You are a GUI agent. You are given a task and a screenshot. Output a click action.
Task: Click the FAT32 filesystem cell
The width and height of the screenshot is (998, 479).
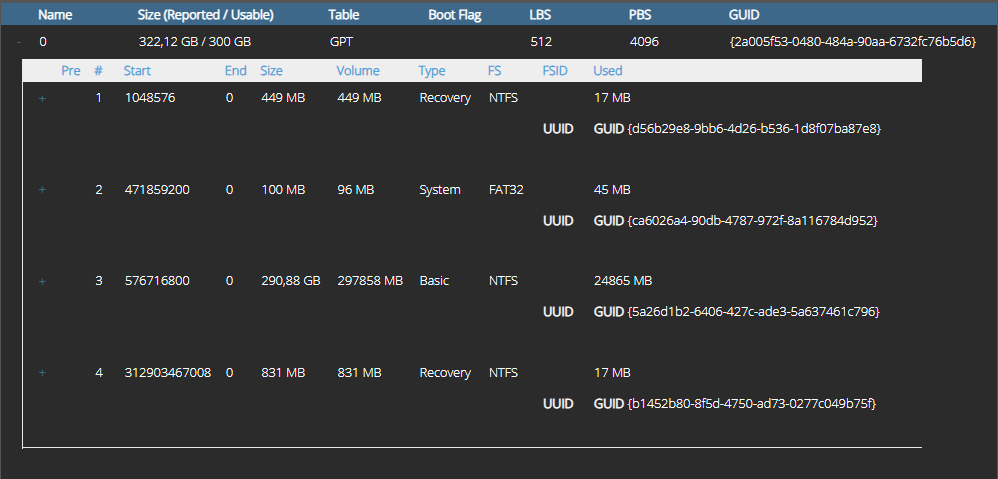pos(506,190)
